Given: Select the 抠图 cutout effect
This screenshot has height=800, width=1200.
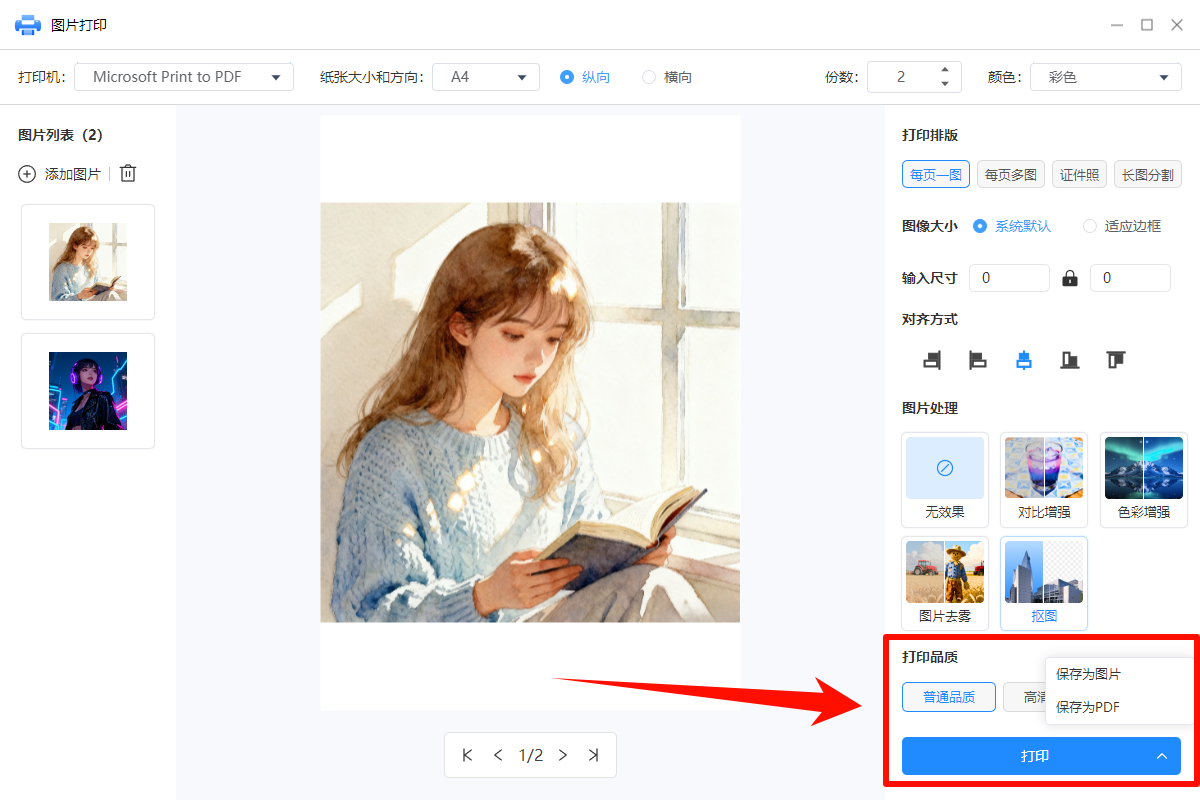Looking at the screenshot, I should 1043,583.
